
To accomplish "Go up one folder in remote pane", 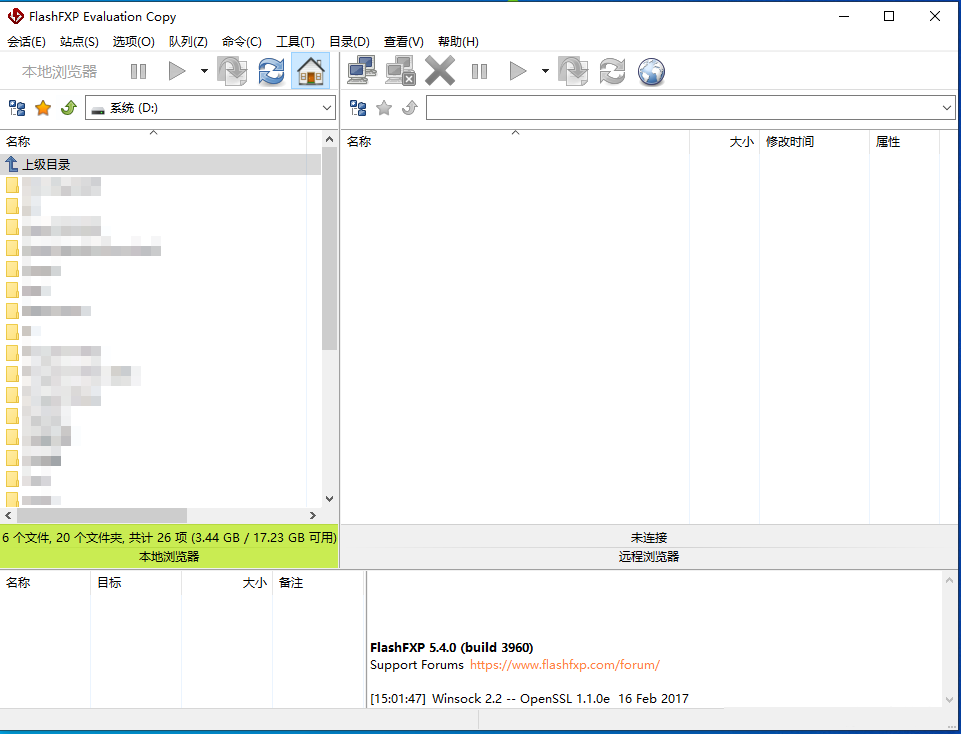I will coord(409,108).
